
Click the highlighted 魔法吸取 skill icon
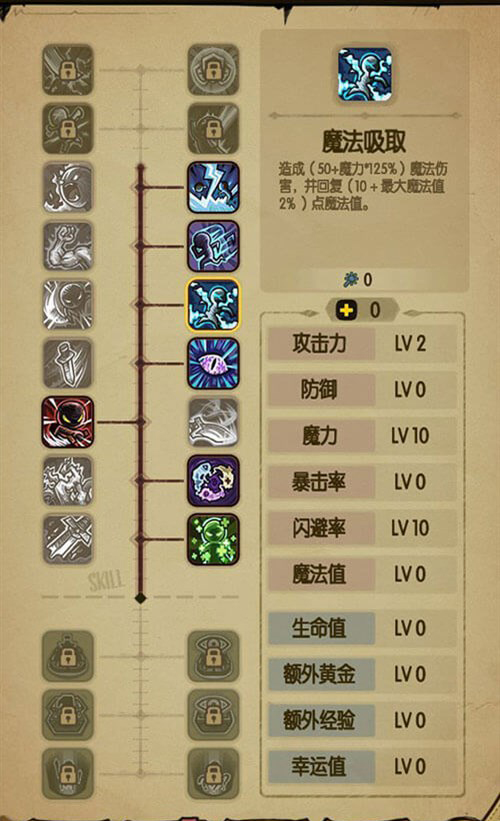tap(214, 305)
